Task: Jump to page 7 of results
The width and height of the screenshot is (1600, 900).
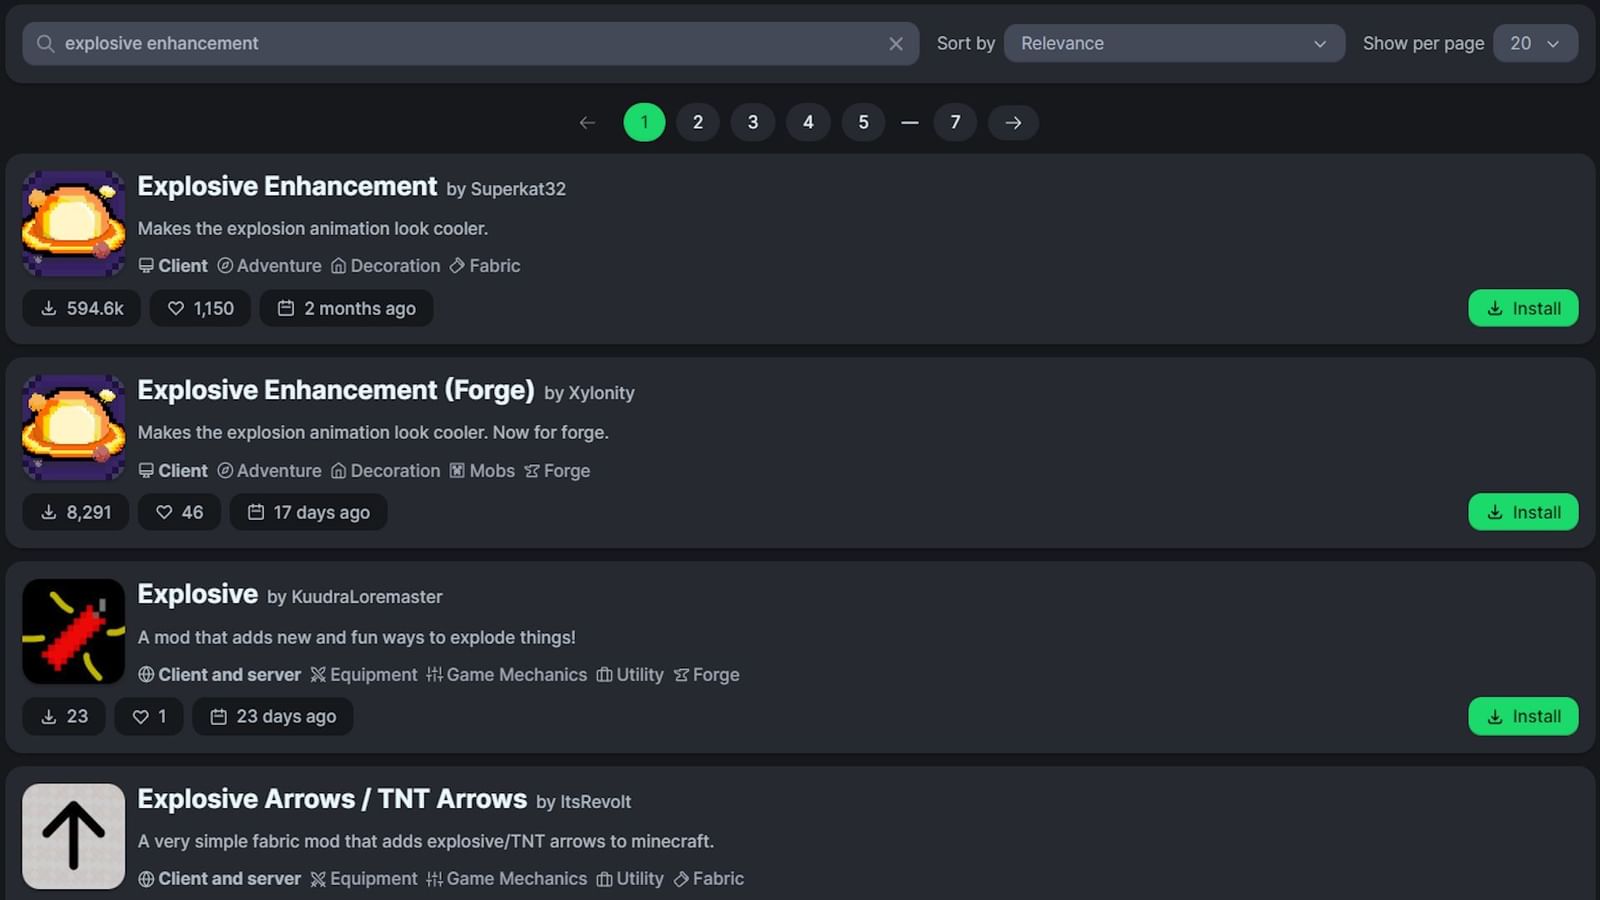Action: click(x=955, y=122)
